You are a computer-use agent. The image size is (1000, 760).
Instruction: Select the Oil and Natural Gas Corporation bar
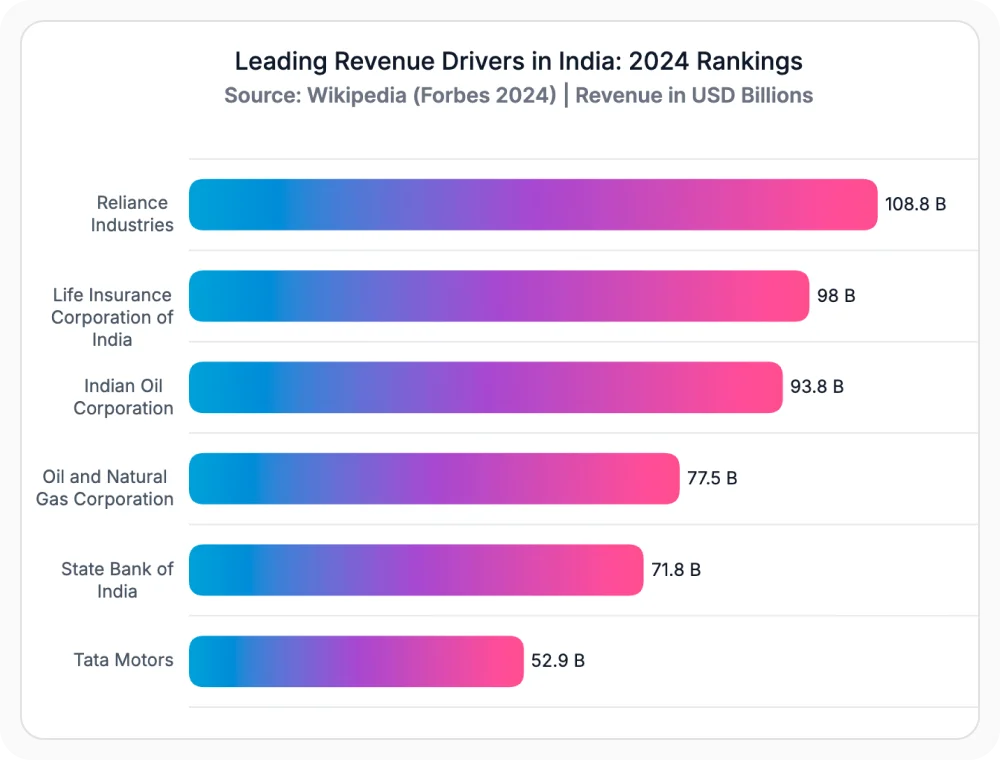point(434,479)
